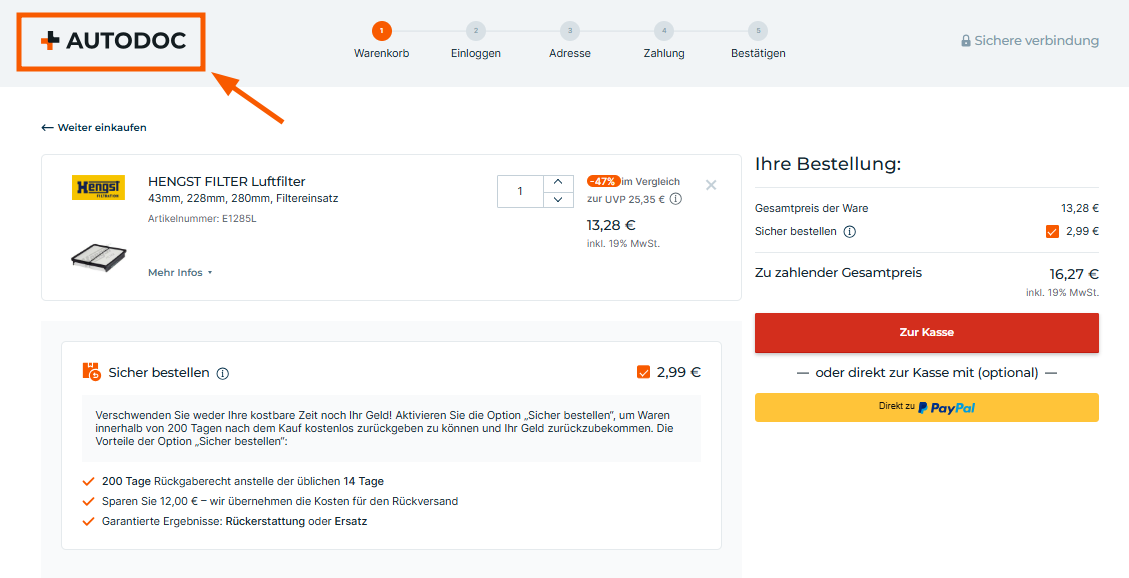Viewport: 1129px width, 578px height.
Task: Click the AUTODOC logo
Action: click(112, 41)
